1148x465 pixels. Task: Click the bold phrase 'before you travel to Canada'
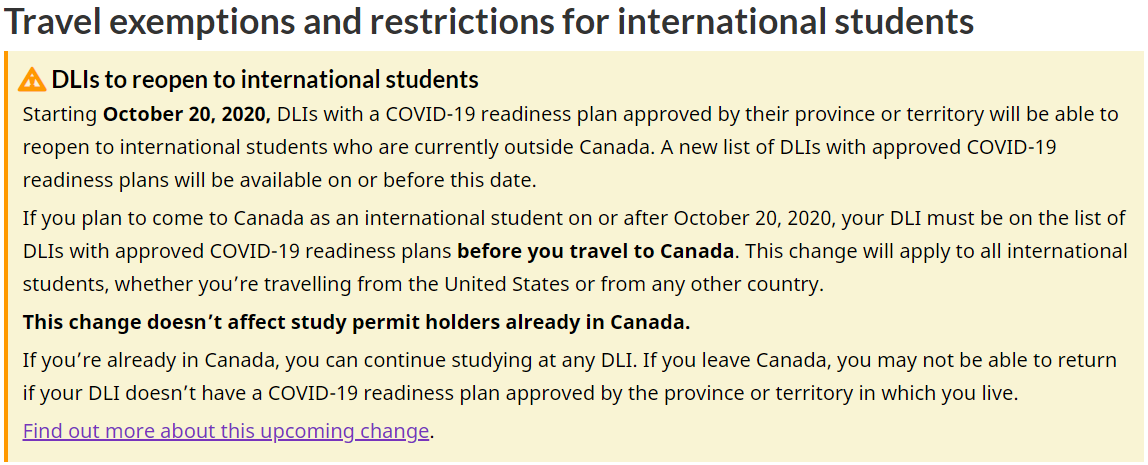595,251
